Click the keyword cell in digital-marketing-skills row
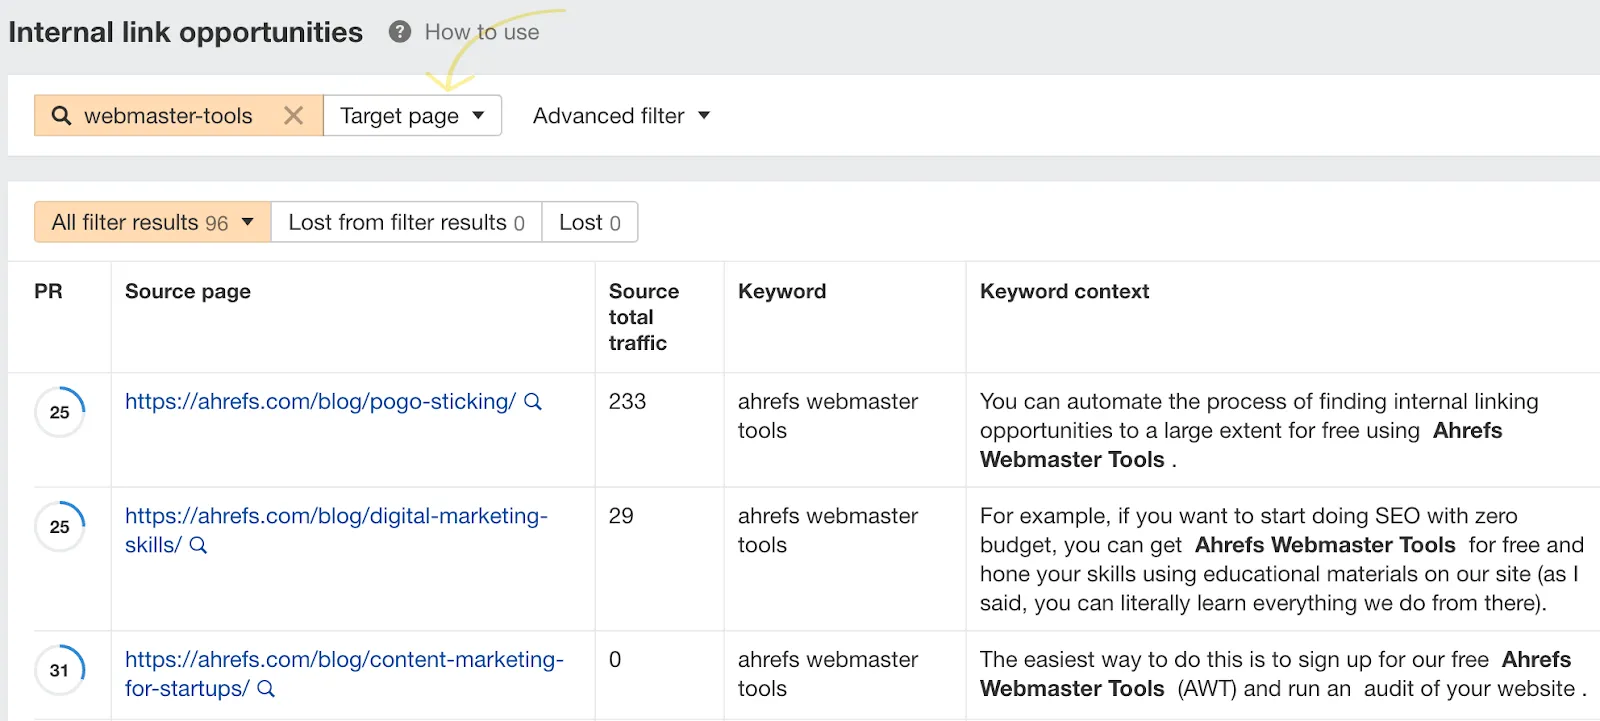1600x721 pixels. 828,530
